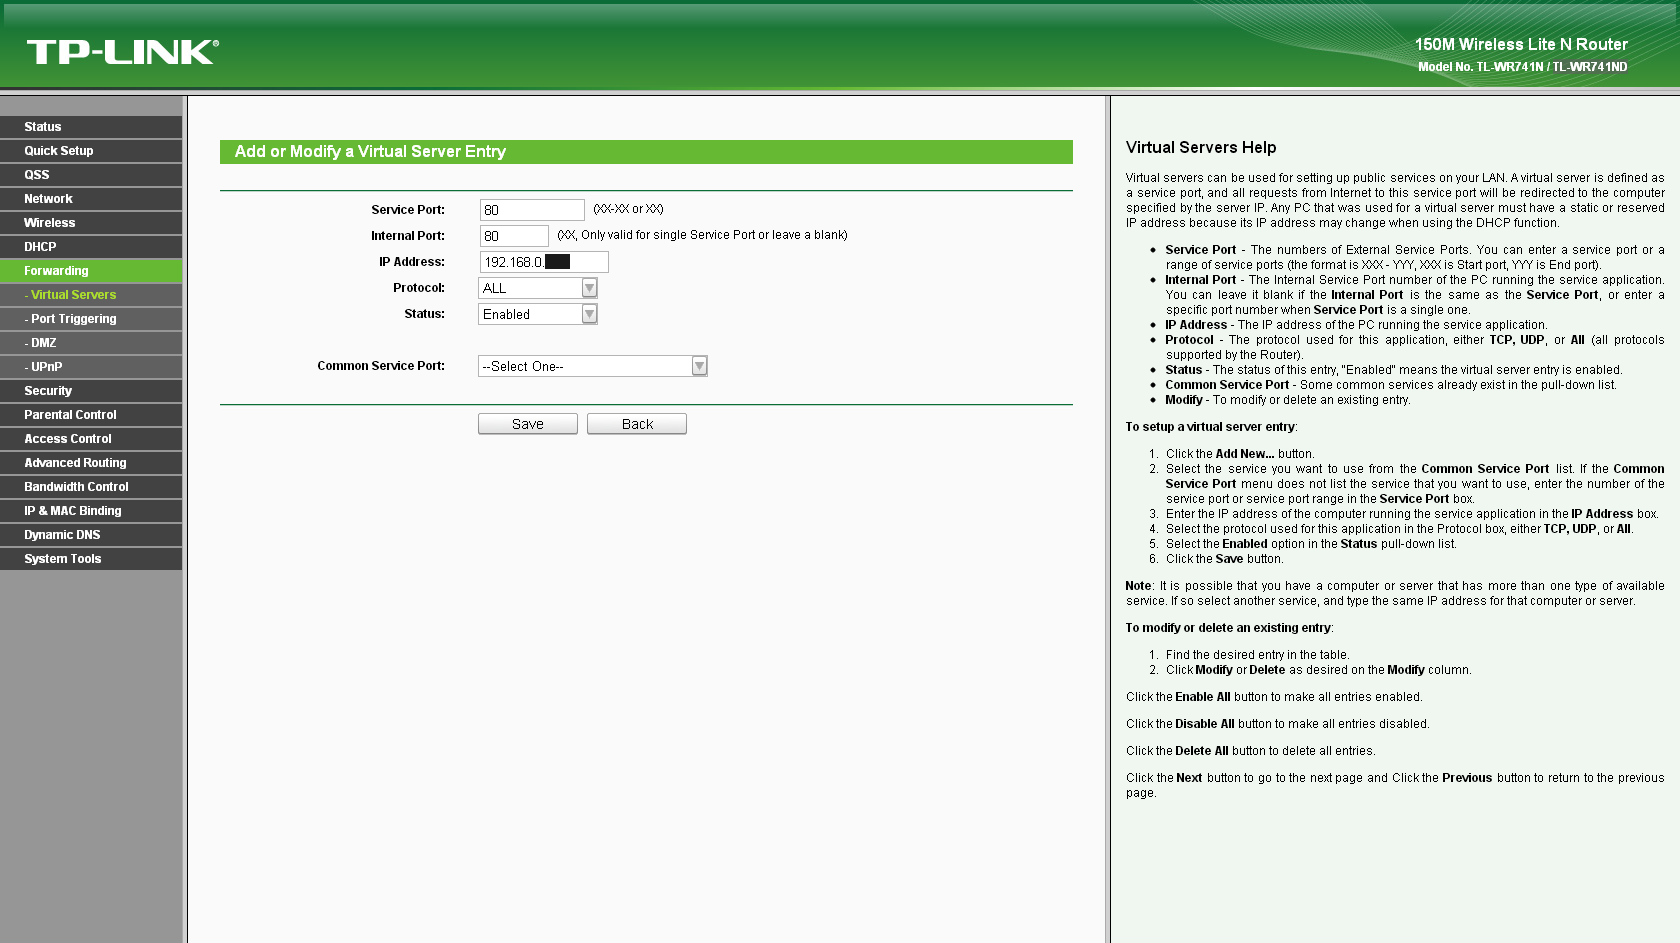Open the Virtual Servers page
Image resolution: width=1680 pixels, height=943 pixels.
(71, 294)
